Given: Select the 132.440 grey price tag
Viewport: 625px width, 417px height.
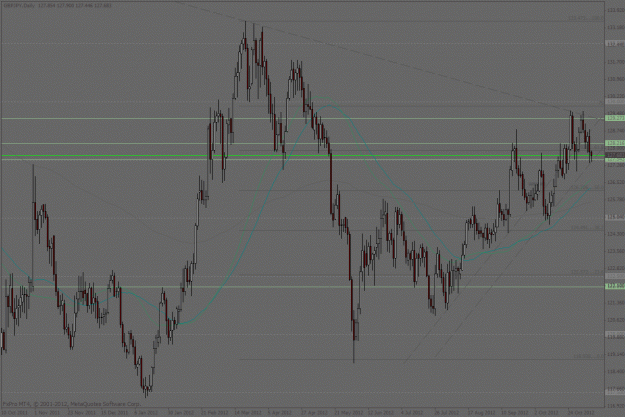Looking at the screenshot, I should click(615, 44).
